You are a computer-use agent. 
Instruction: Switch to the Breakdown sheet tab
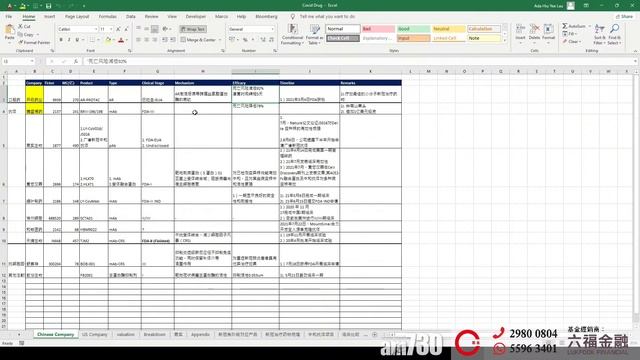pyautogui.click(x=154, y=335)
